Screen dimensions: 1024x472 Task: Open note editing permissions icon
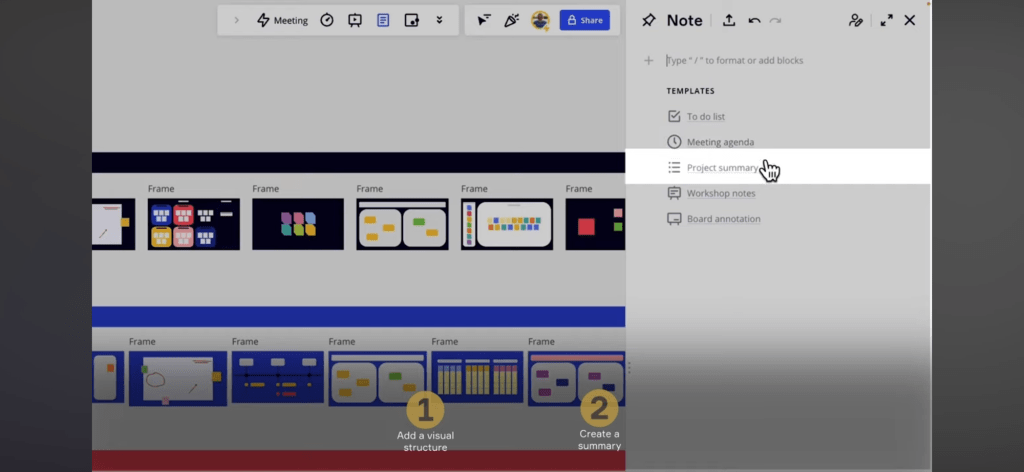coord(856,20)
